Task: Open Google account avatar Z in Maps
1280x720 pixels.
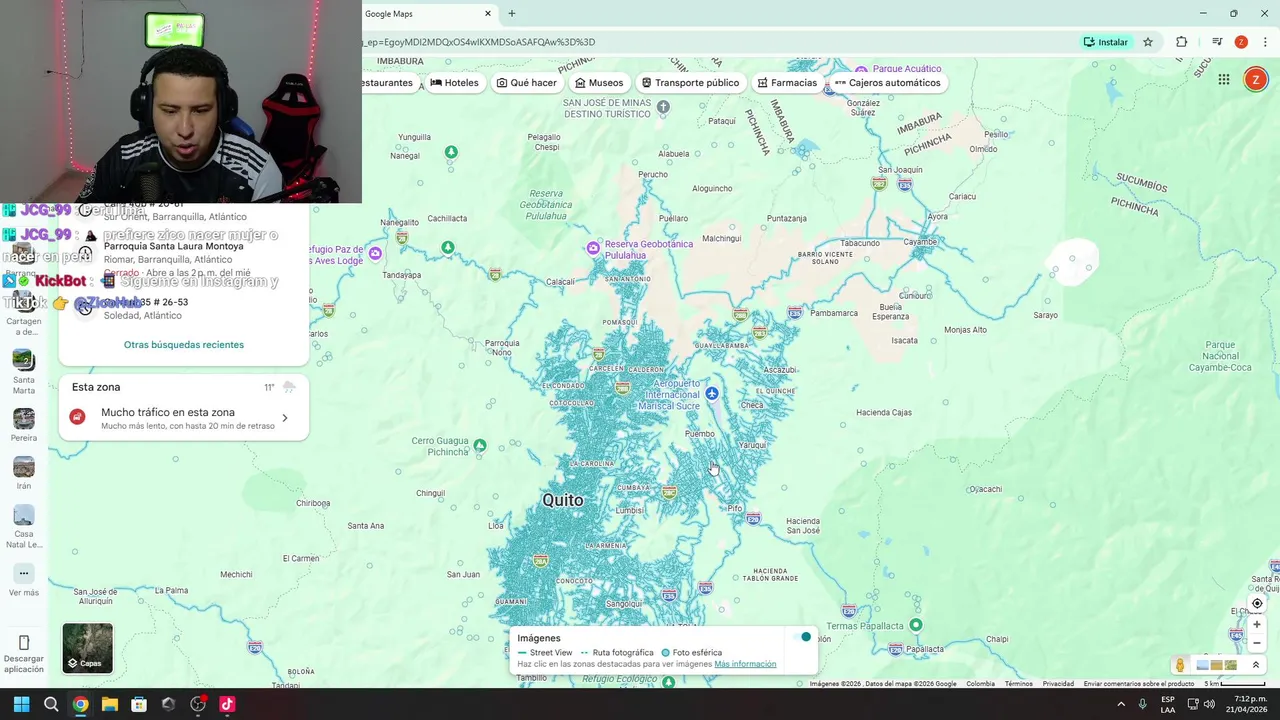Action: click(x=1255, y=80)
